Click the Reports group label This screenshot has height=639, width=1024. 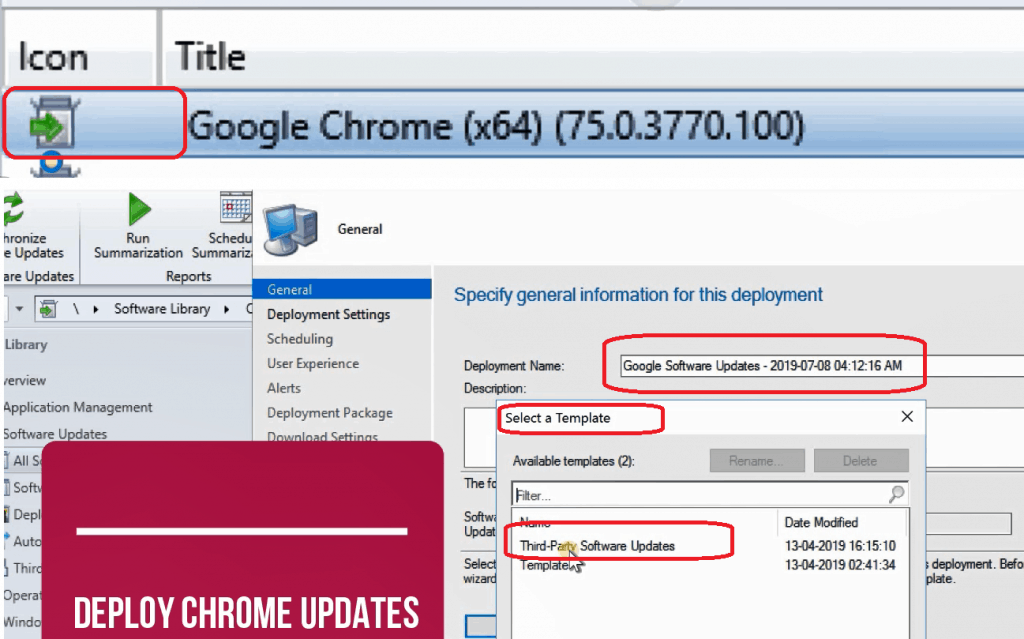point(188,276)
